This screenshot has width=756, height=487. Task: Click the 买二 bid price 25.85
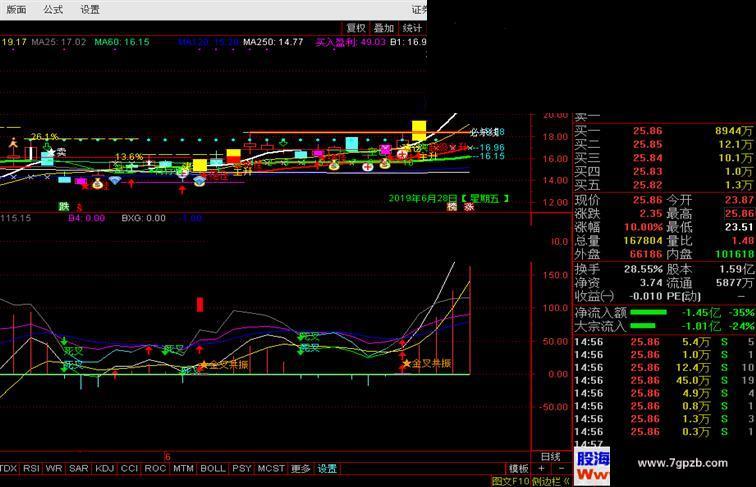(x=648, y=144)
